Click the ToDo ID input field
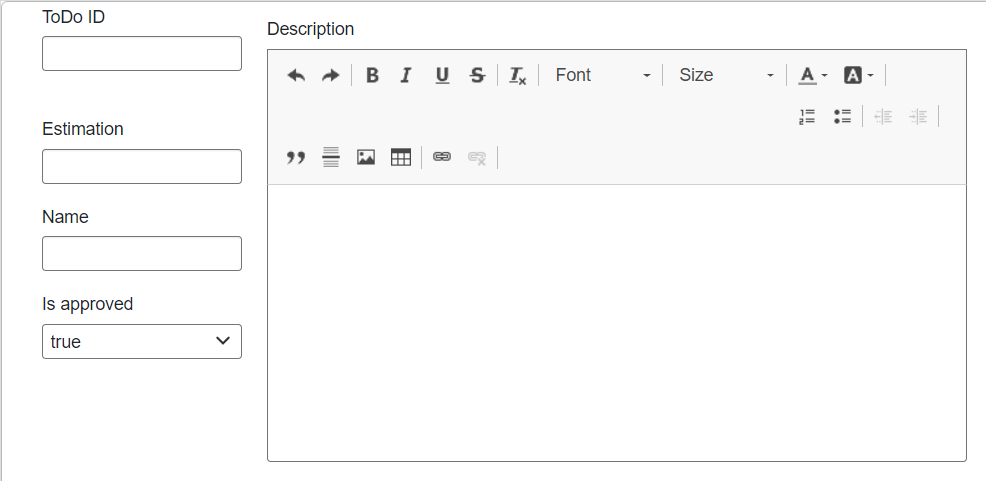The width and height of the screenshot is (986, 481). pos(142,54)
